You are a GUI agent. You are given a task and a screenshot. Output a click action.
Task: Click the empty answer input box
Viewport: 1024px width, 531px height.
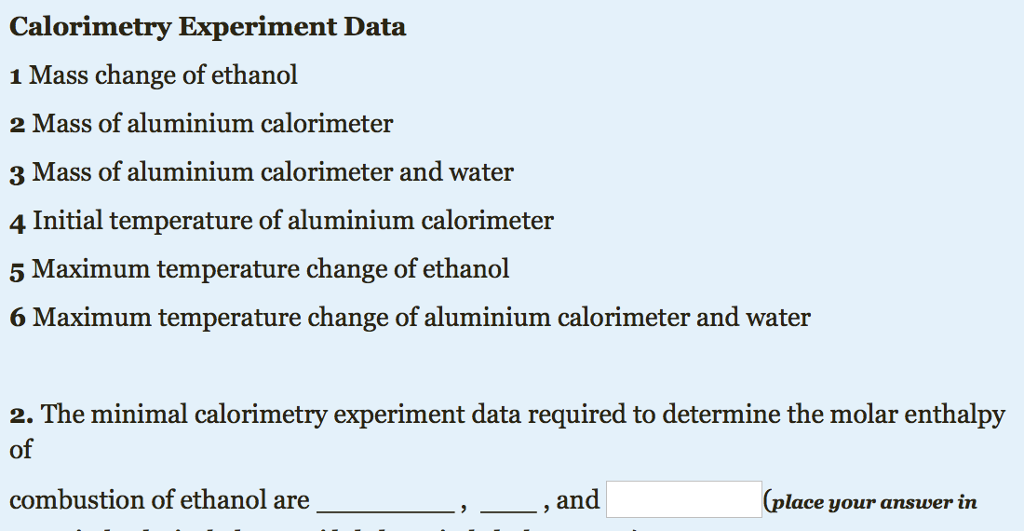click(684, 500)
